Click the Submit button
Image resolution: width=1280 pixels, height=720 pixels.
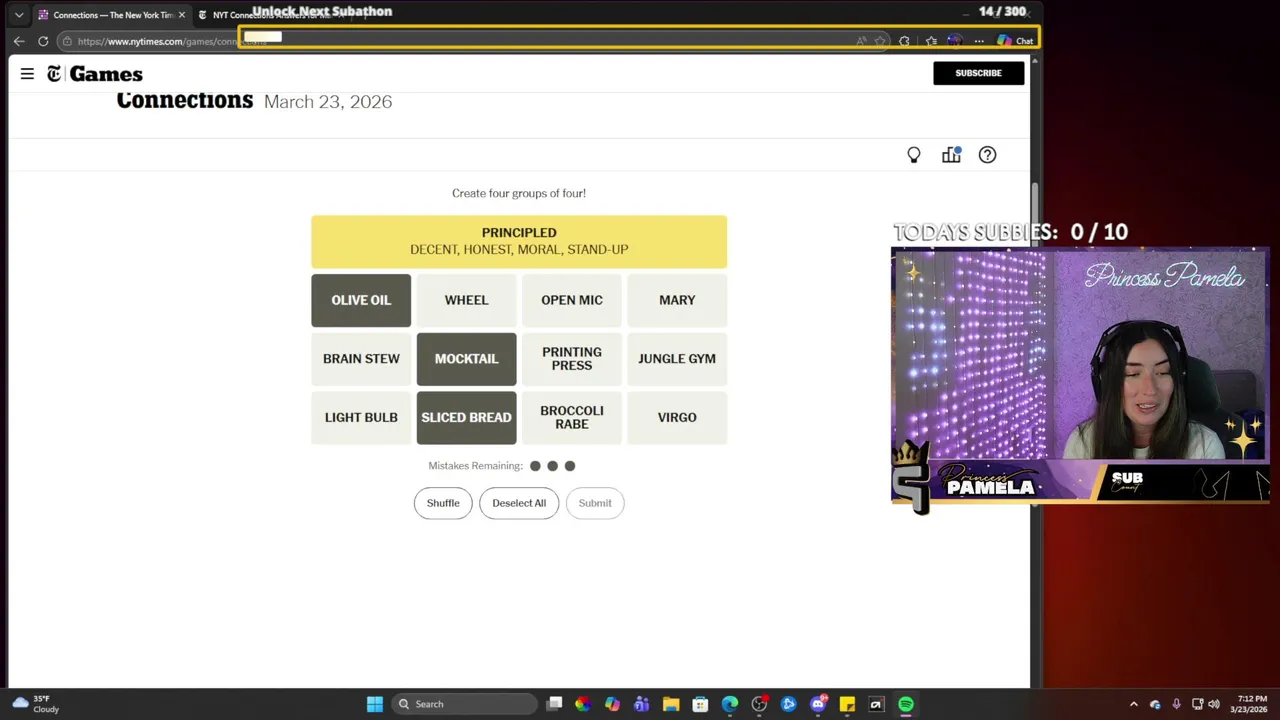(x=595, y=503)
